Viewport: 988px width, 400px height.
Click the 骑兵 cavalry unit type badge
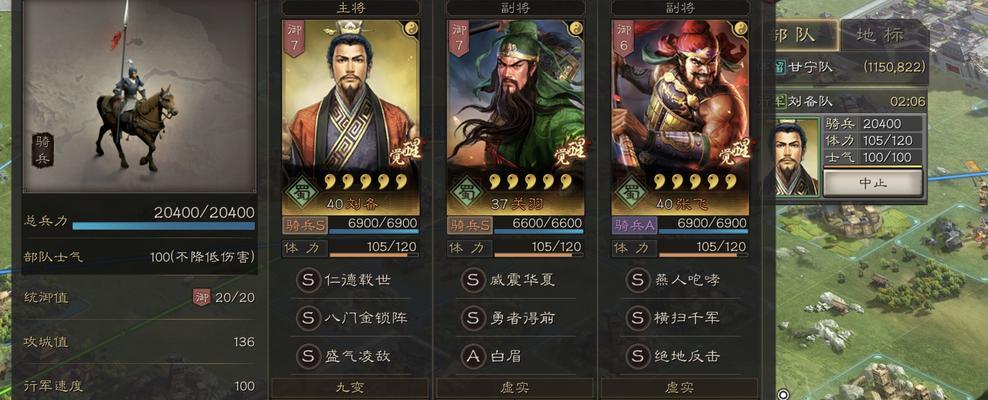(43, 150)
